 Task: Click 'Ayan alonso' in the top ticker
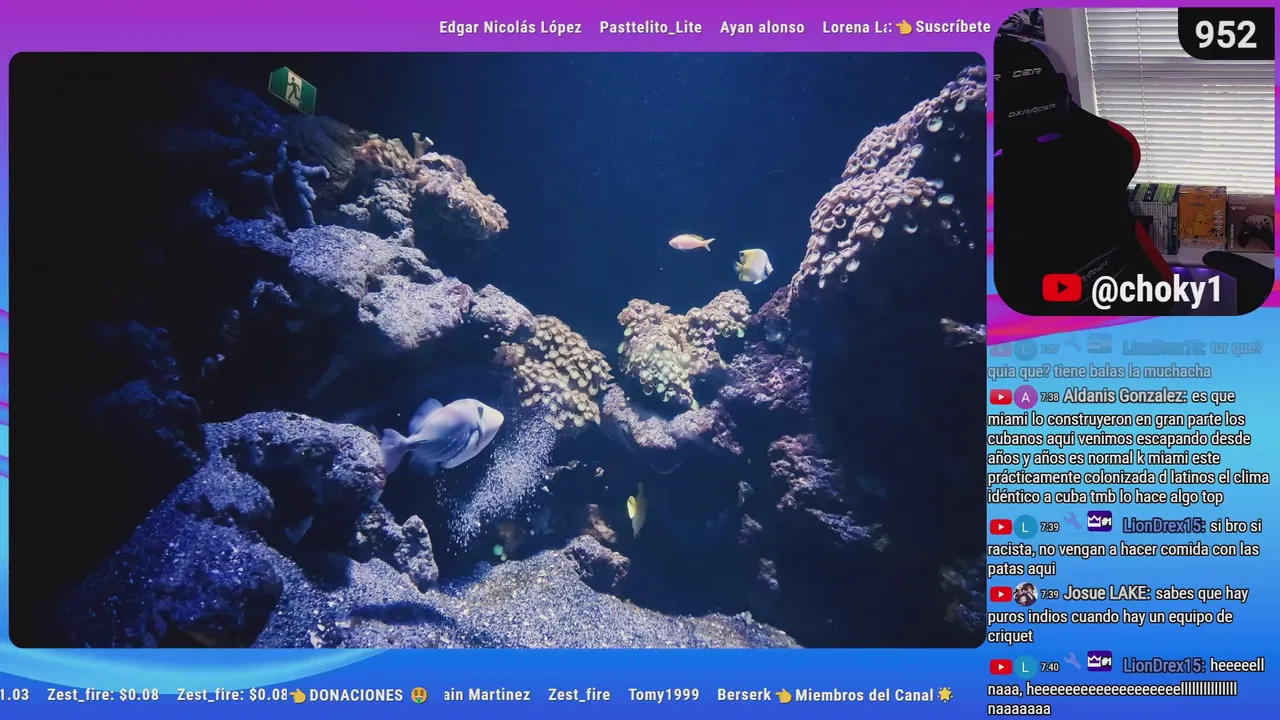[762, 28]
